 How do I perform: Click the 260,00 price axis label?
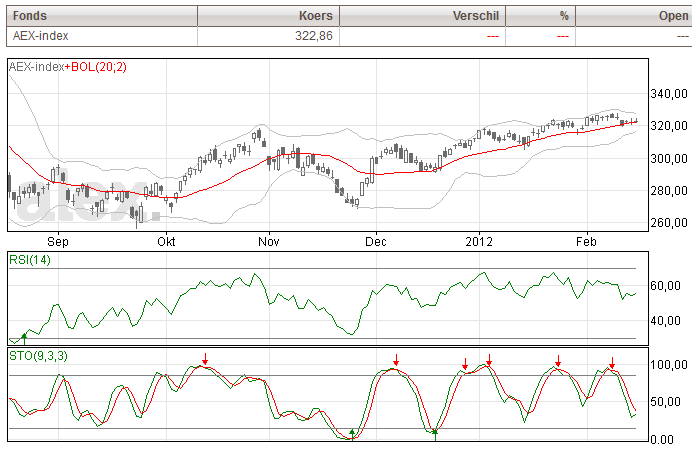point(669,223)
